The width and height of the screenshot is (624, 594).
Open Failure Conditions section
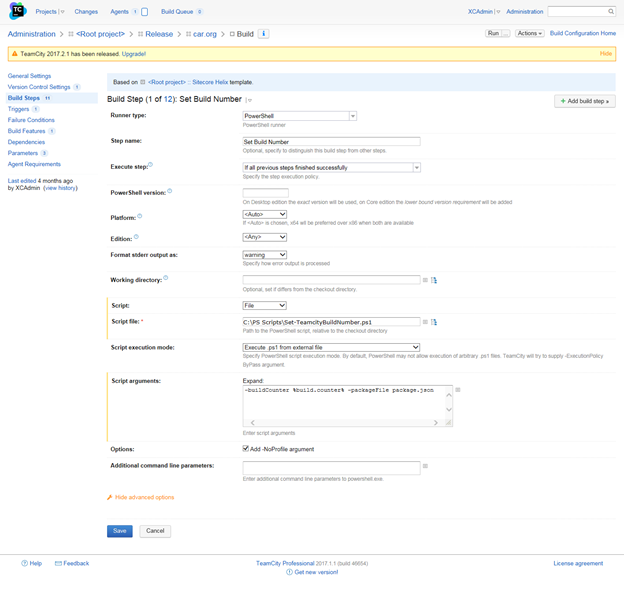pyautogui.click(x=31, y=120)
